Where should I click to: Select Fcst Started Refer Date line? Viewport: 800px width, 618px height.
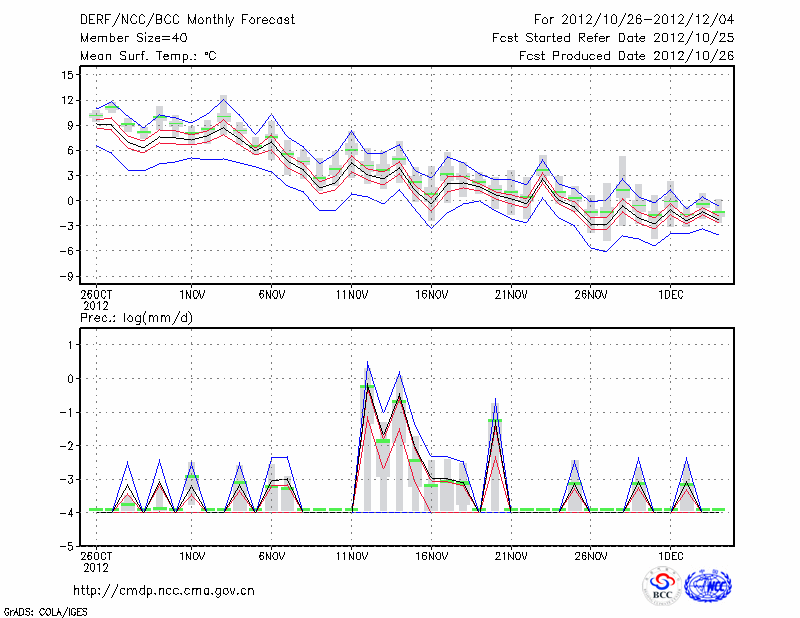613,37
